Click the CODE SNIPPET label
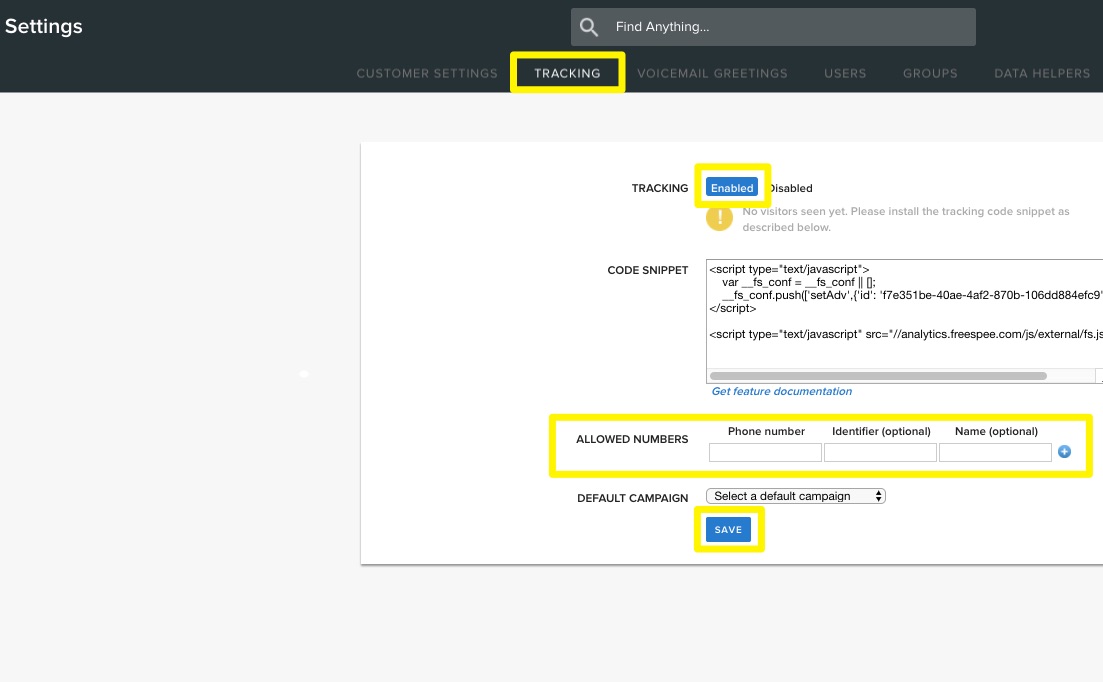1103x682 pixels. [647, 270]
